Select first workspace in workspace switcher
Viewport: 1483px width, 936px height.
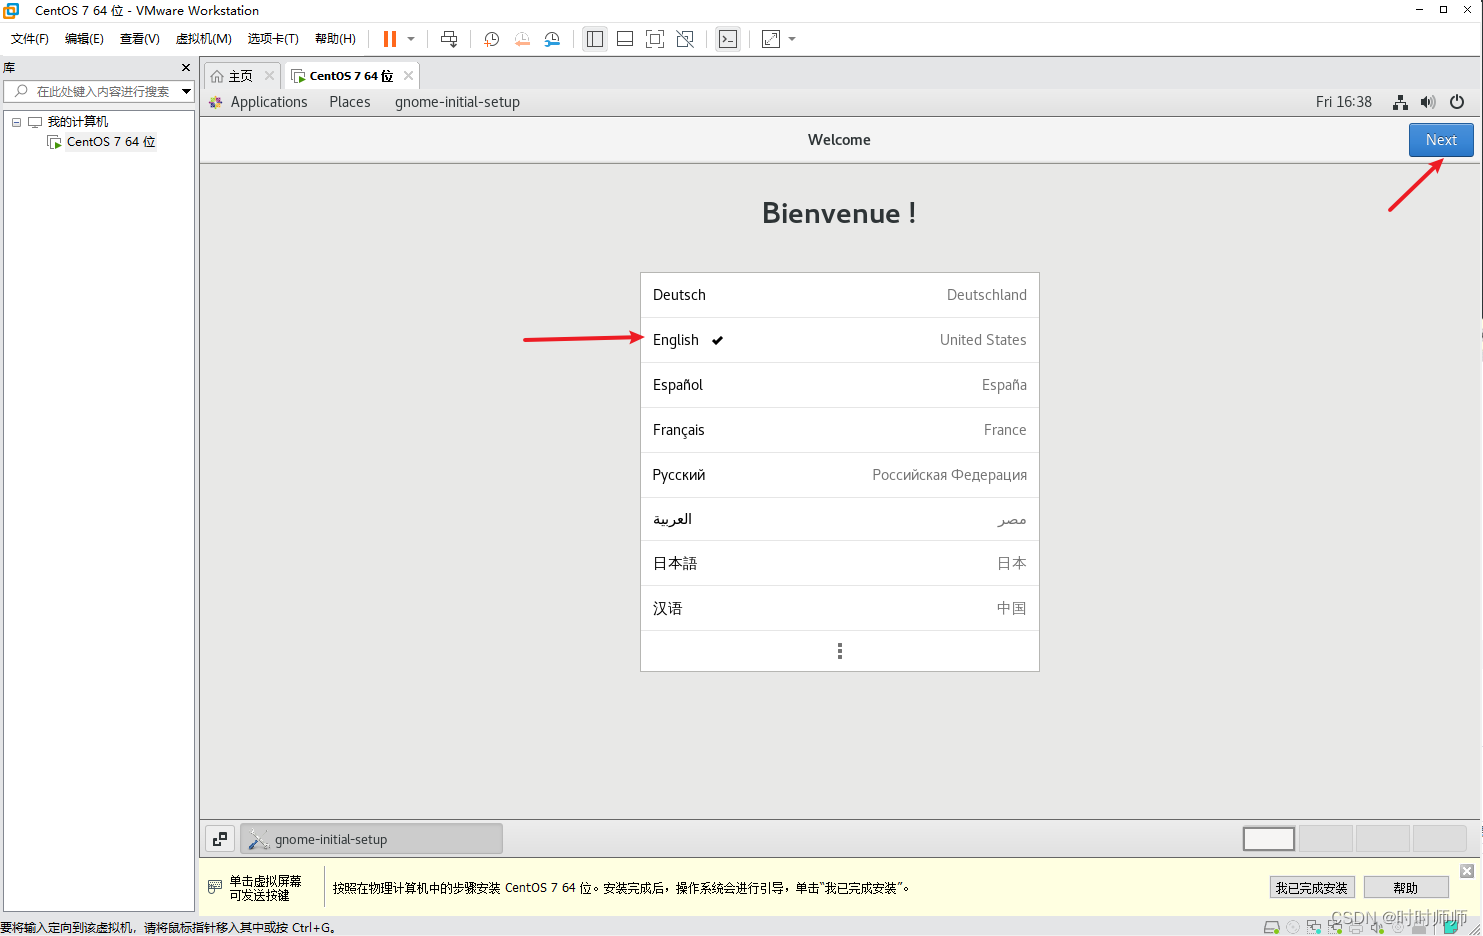pyautogui.click(x=1269, y=839)
